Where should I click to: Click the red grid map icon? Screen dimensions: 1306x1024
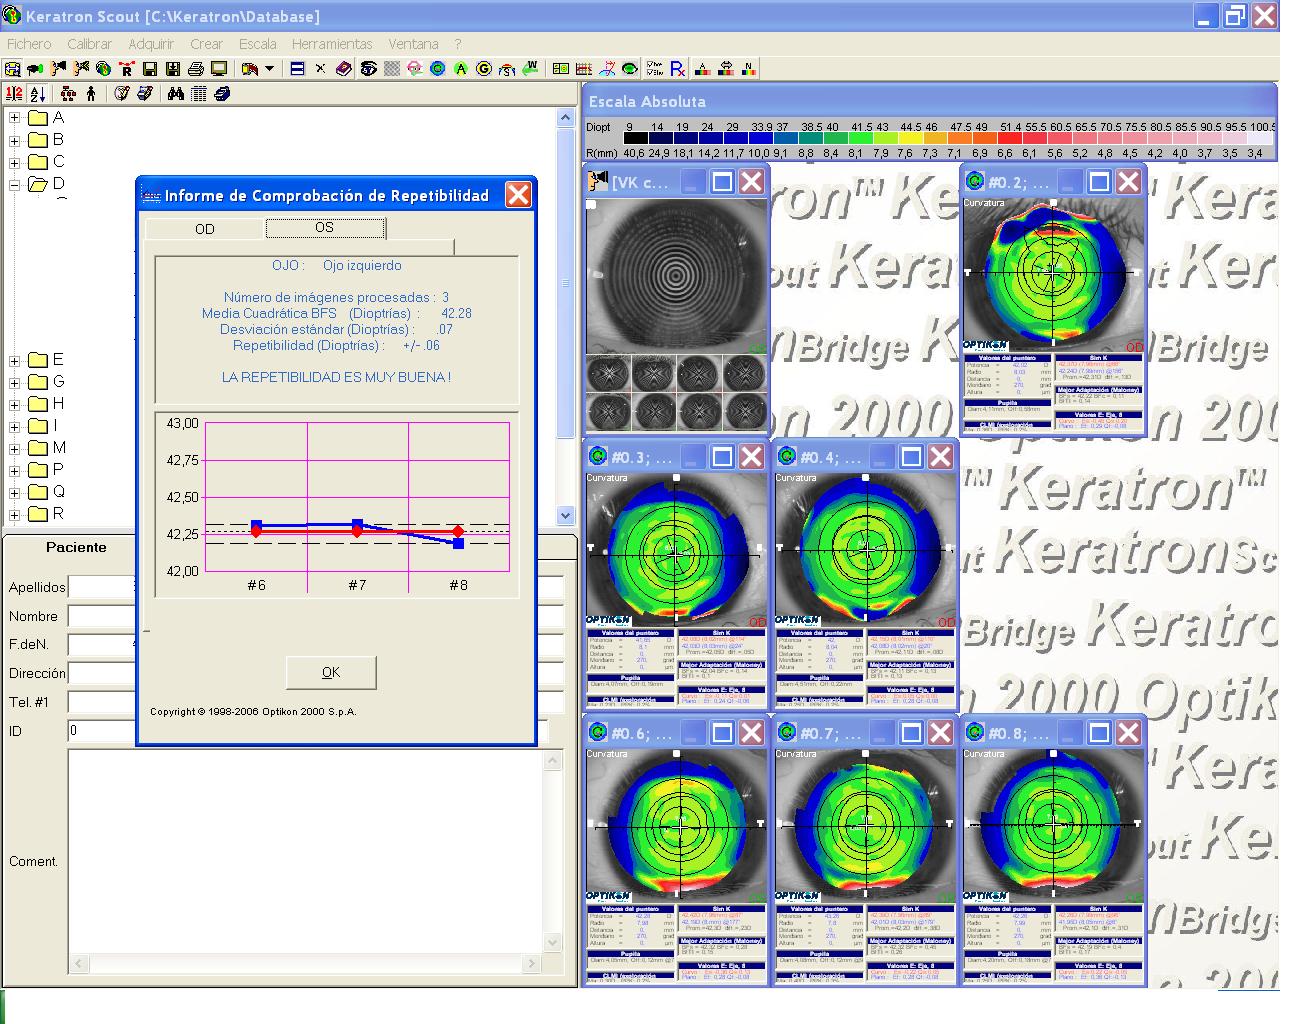[584, 69]
